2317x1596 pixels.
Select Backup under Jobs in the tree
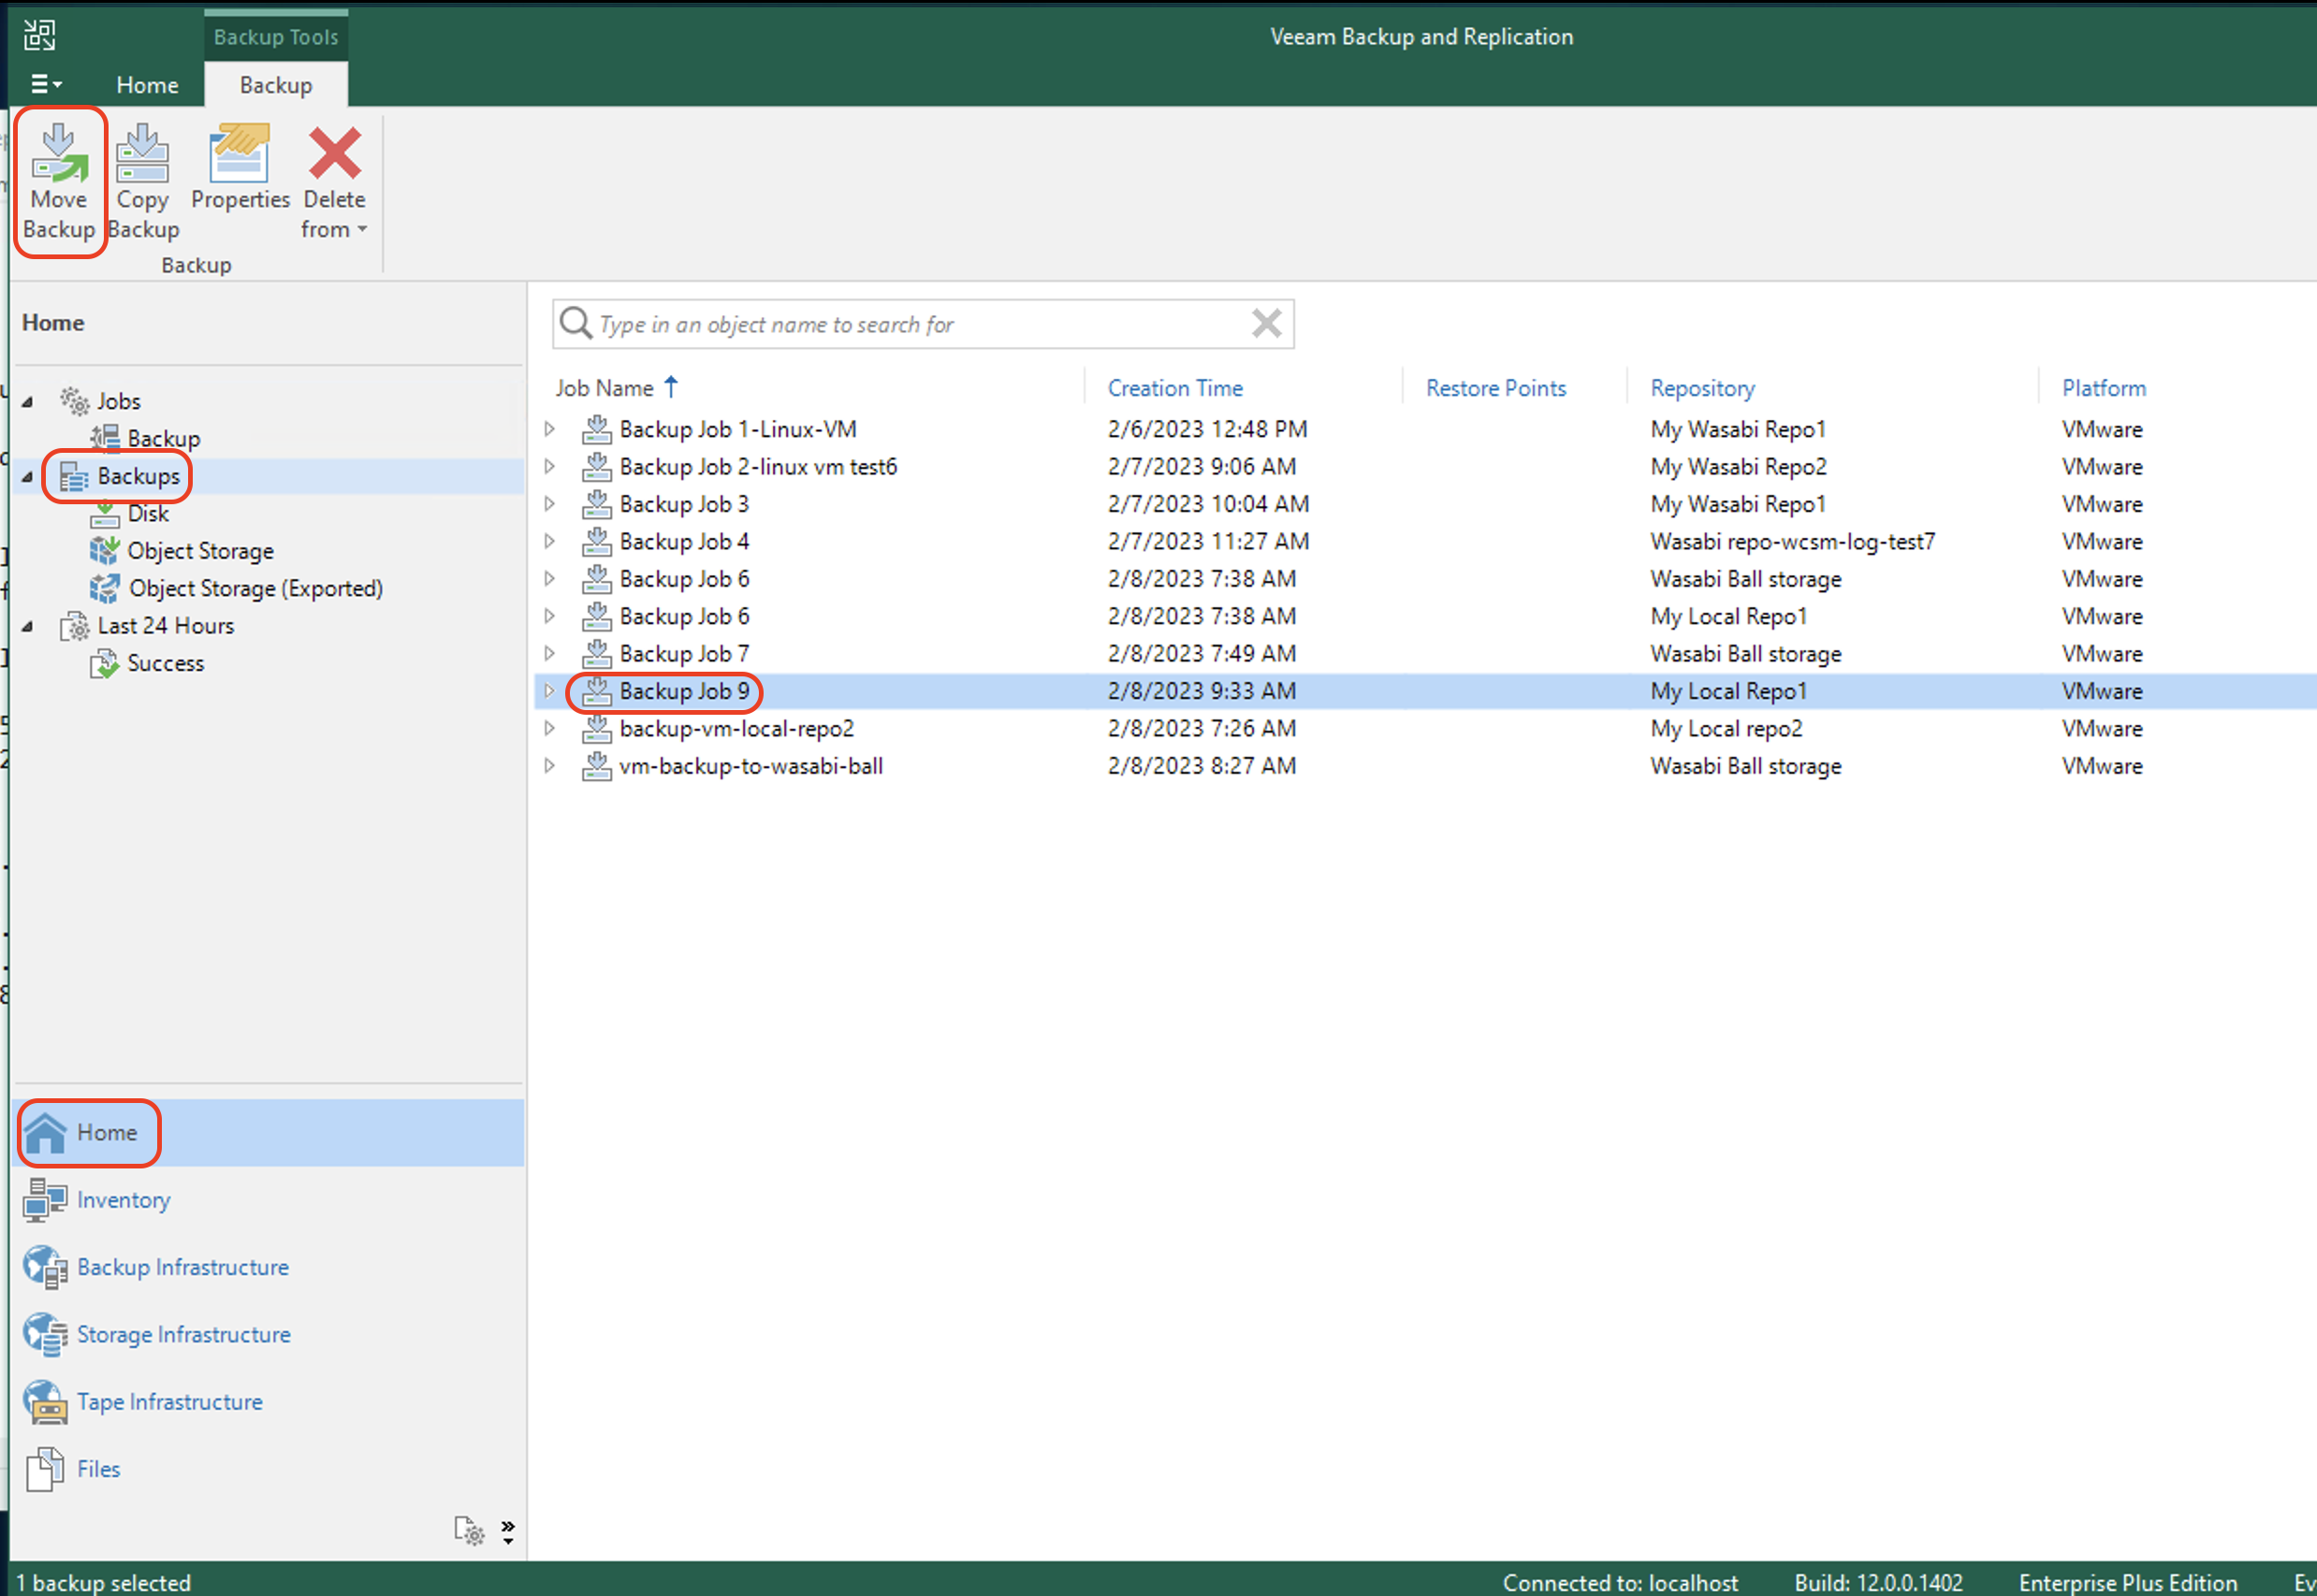click(163, 438)
